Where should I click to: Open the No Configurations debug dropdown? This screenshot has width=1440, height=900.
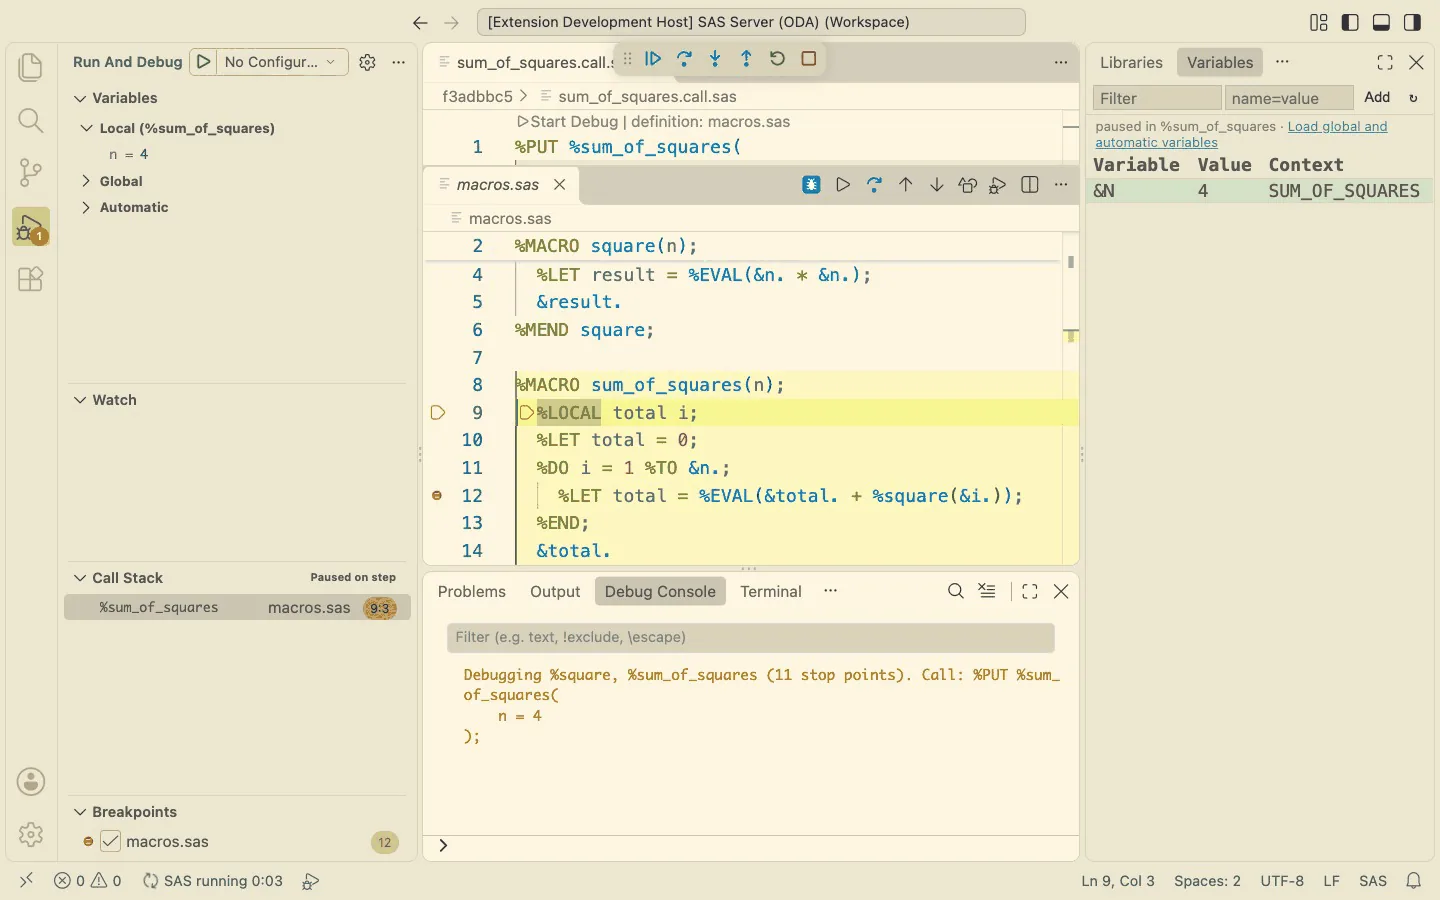(281, 62)
